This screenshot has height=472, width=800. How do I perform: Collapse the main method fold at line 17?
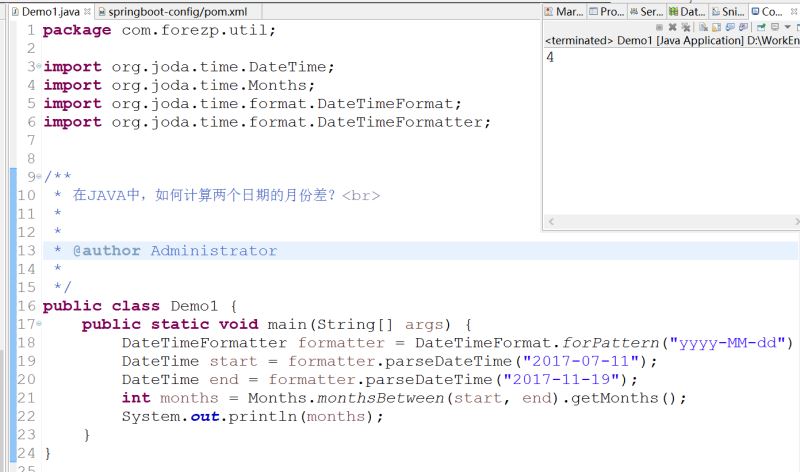pos(39,323)
